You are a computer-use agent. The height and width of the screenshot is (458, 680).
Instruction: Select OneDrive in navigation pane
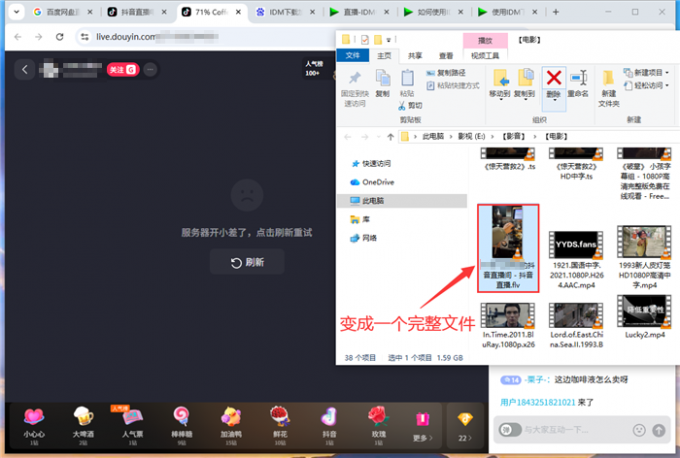(x=372, y=182)
